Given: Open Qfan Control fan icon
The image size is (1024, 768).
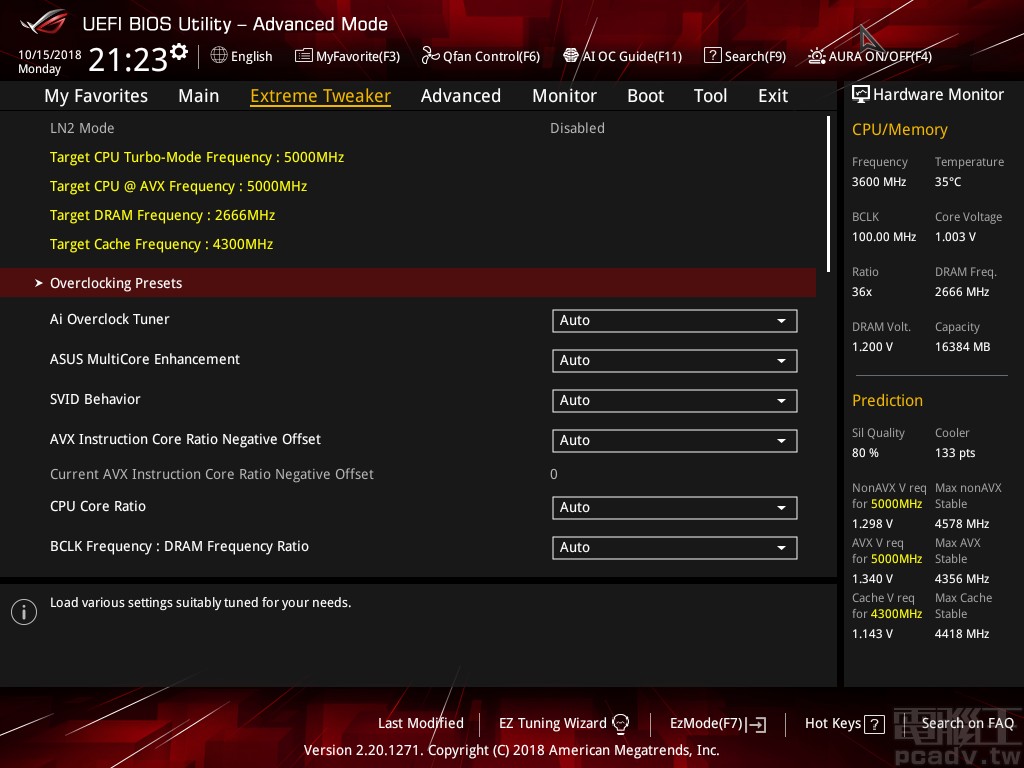Looking at the screenshot, I should coord(430,56).
